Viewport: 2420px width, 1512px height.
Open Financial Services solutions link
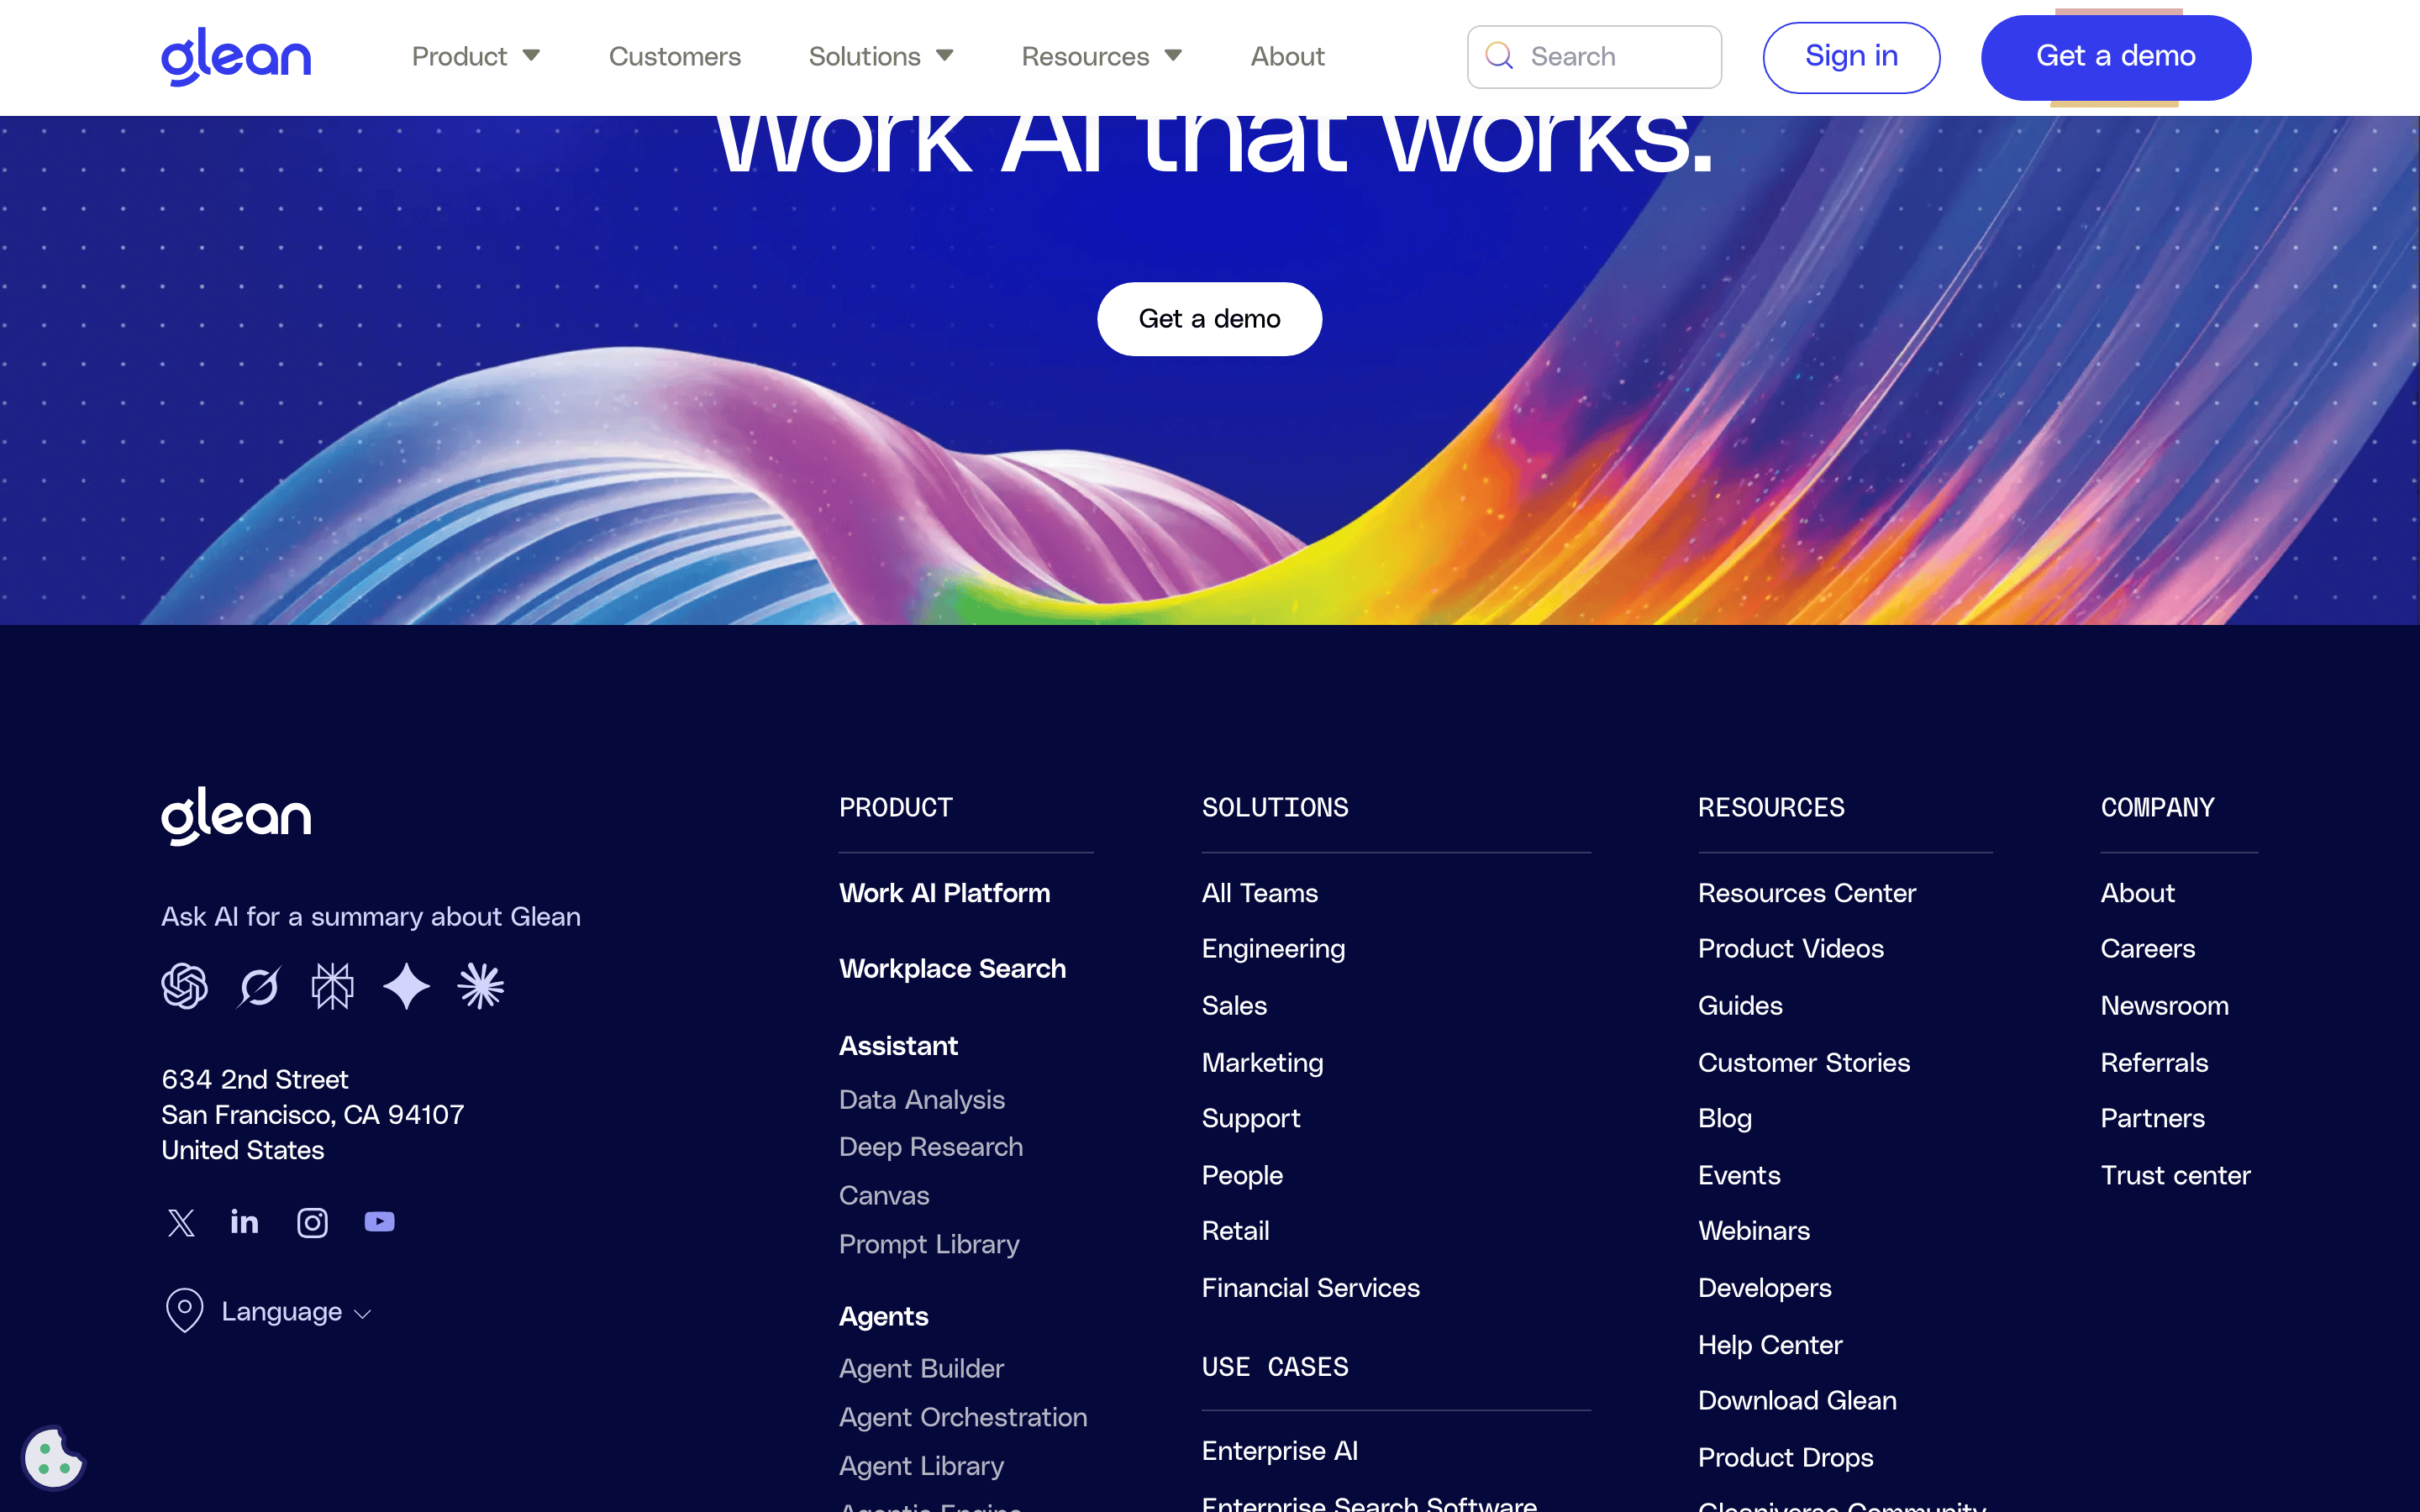pyautogui.click(x=1310, y=1287)
